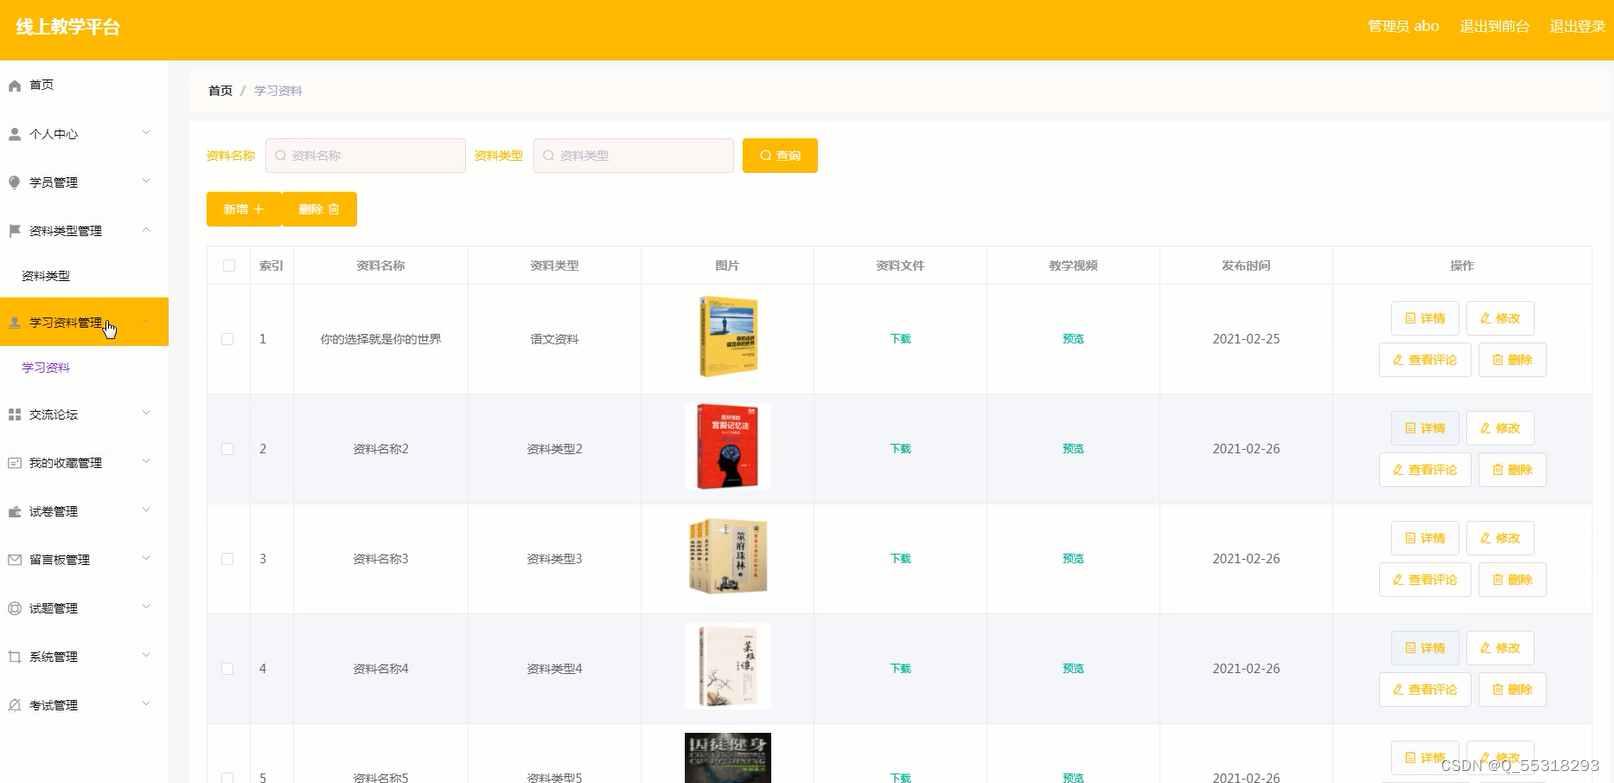The width and height of the screenshot is (1614, 783).
Task: Check the checkbox for 资料名称4 row
Action: [228, 669]
